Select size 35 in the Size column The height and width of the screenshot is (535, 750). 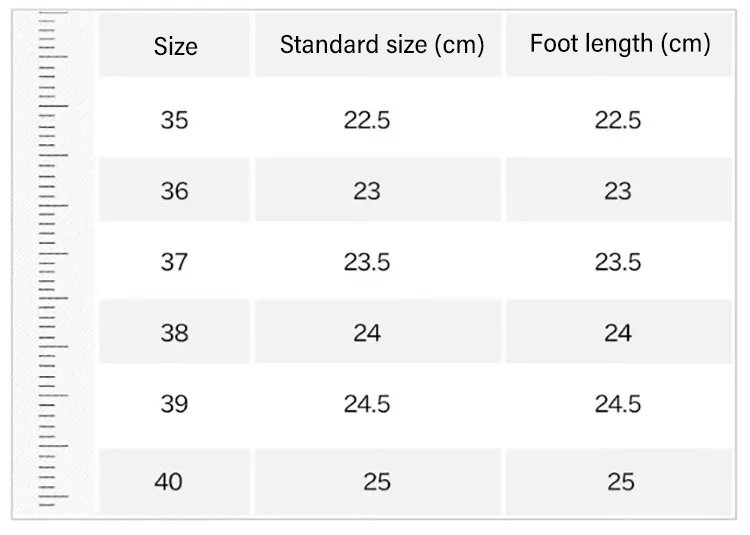[x=174, y=120]
